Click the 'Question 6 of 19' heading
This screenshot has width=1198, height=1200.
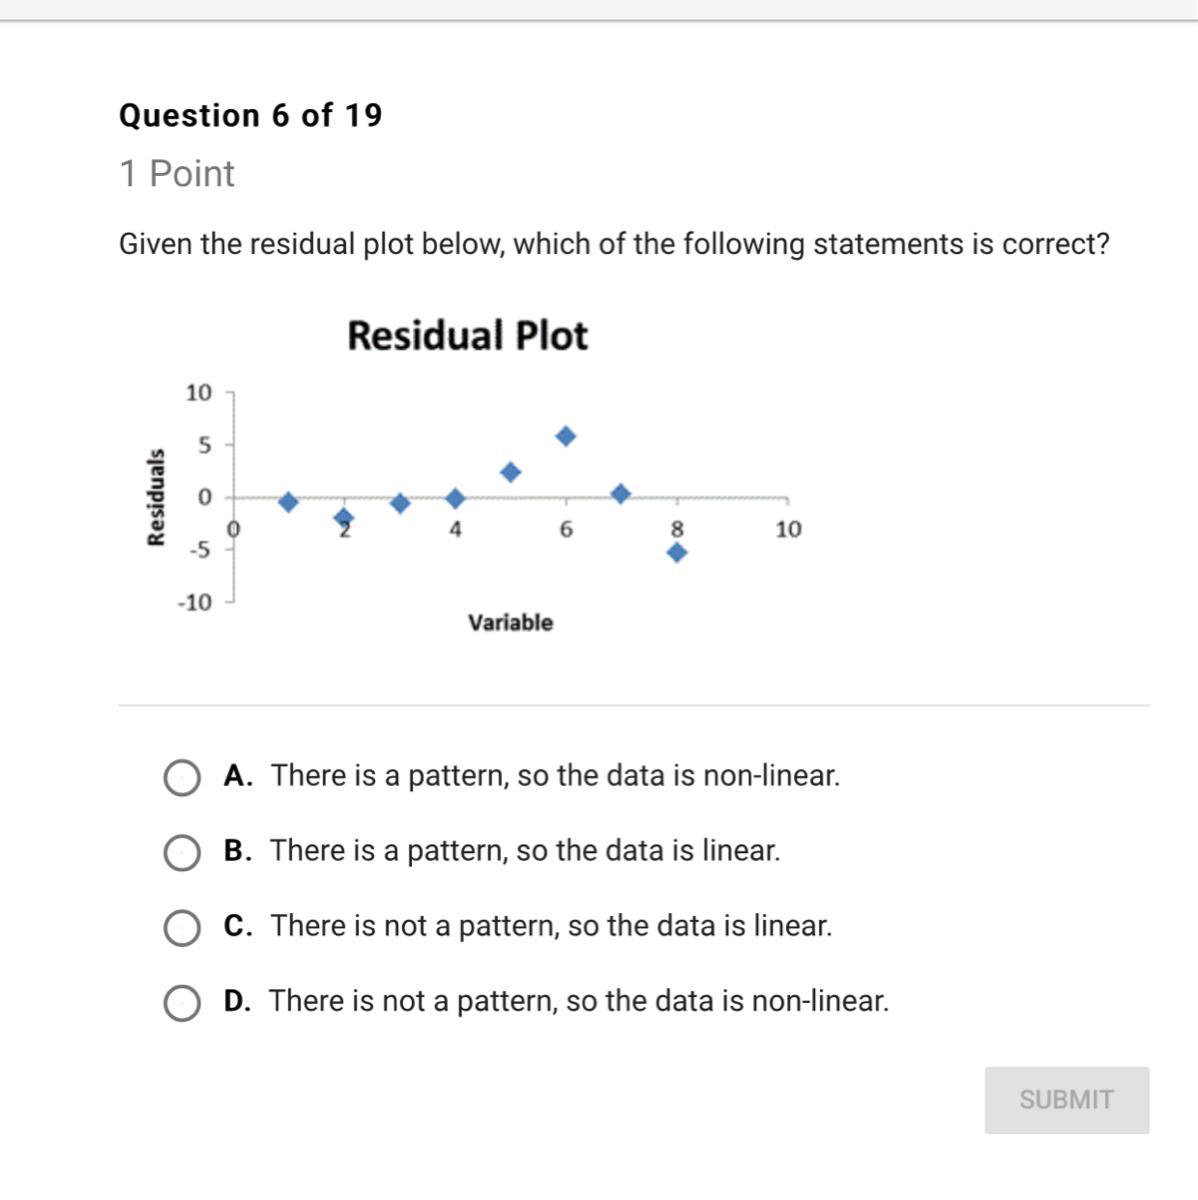click(250, 115)
